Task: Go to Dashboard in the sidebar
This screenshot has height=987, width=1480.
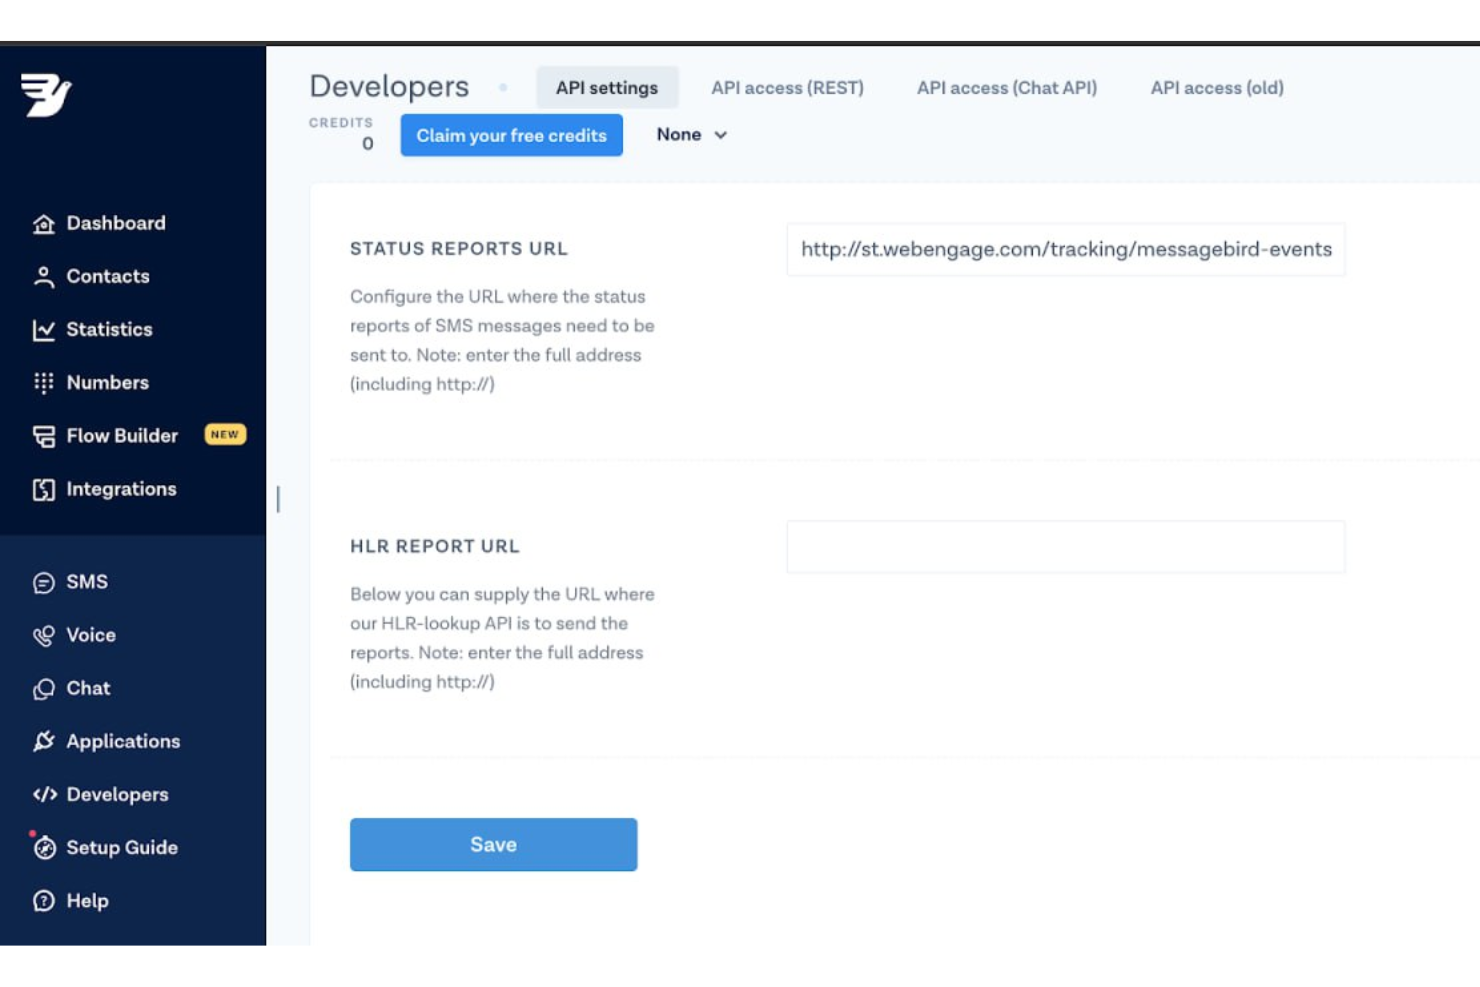Action: point(116,223)
